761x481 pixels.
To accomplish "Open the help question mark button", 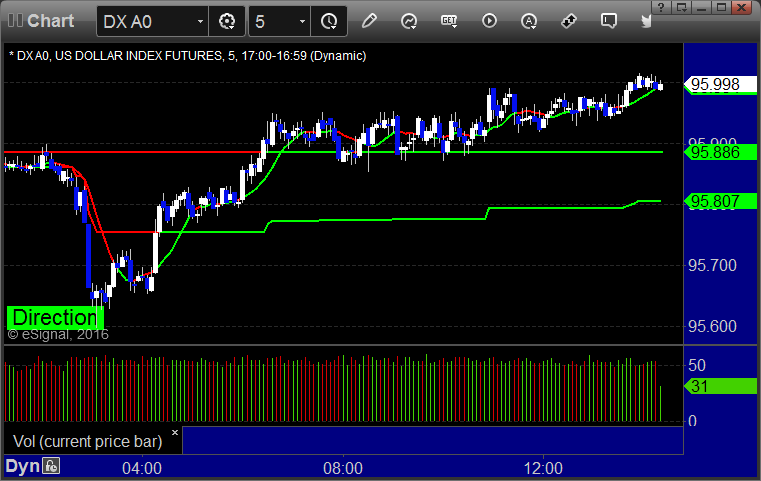I will click(661, 7).
